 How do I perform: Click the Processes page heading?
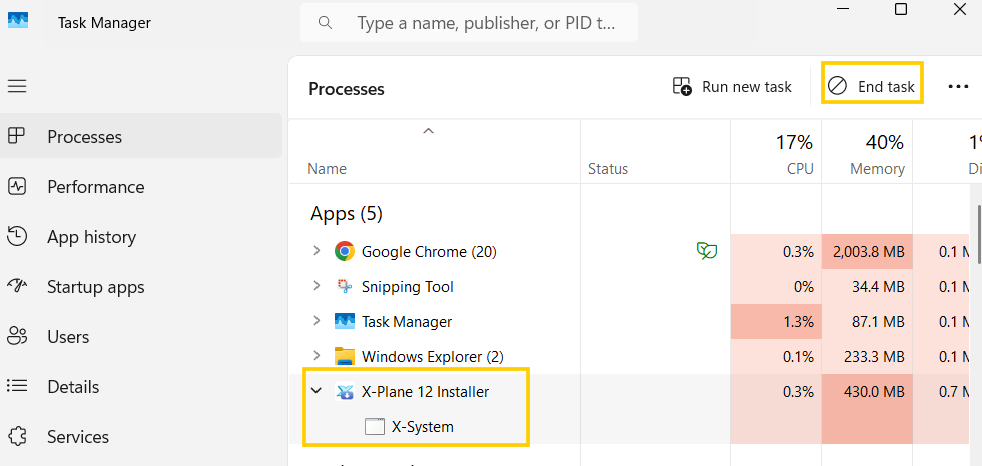[x=346, y=89]
